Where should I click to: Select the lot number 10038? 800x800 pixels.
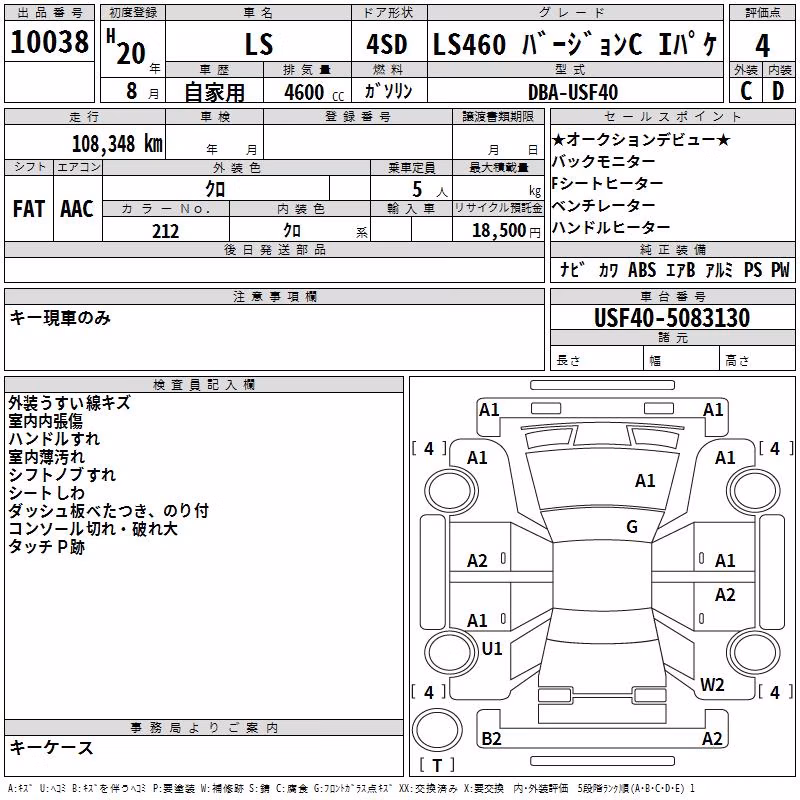(x=49, y=42)
